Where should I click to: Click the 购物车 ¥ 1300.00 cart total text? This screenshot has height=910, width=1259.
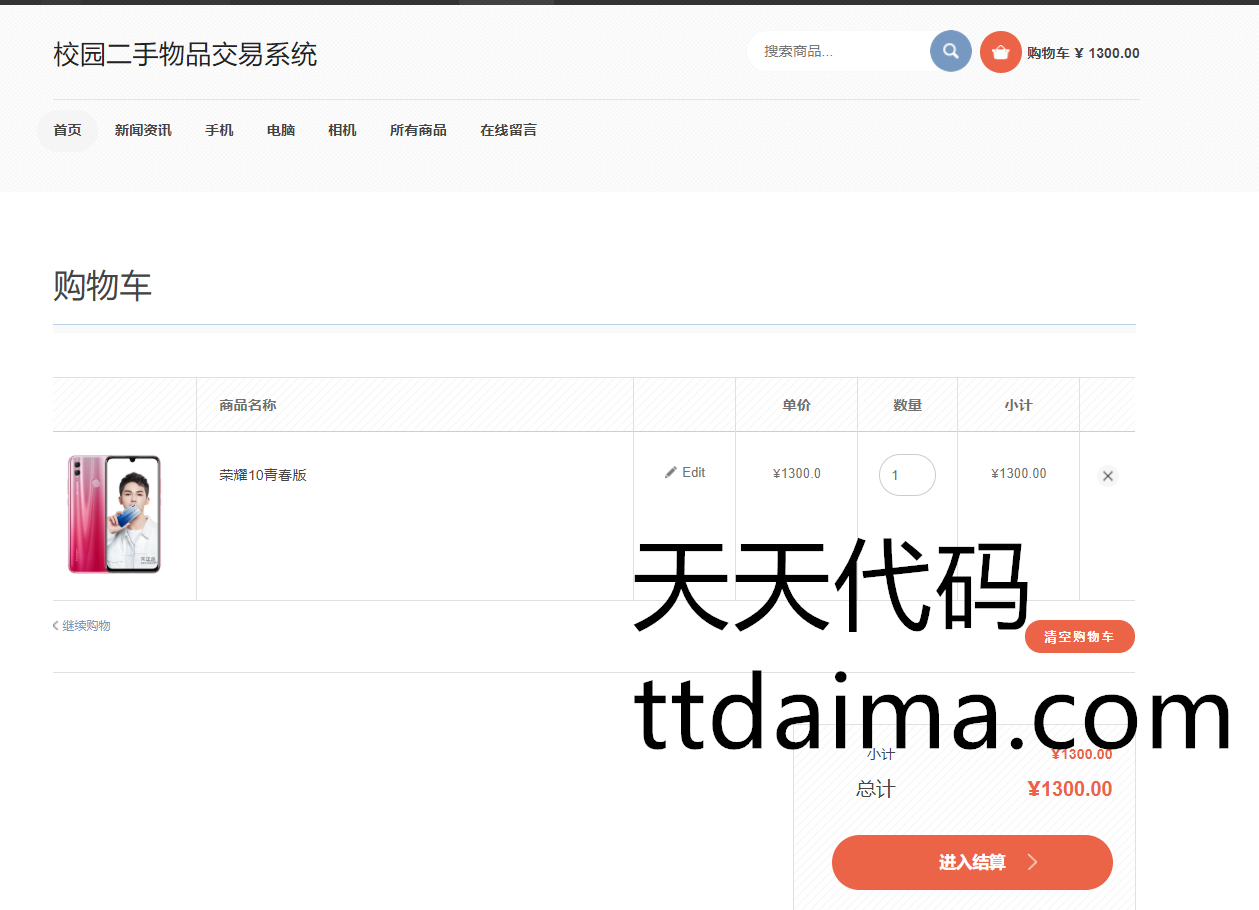(x=1083, y=53)
